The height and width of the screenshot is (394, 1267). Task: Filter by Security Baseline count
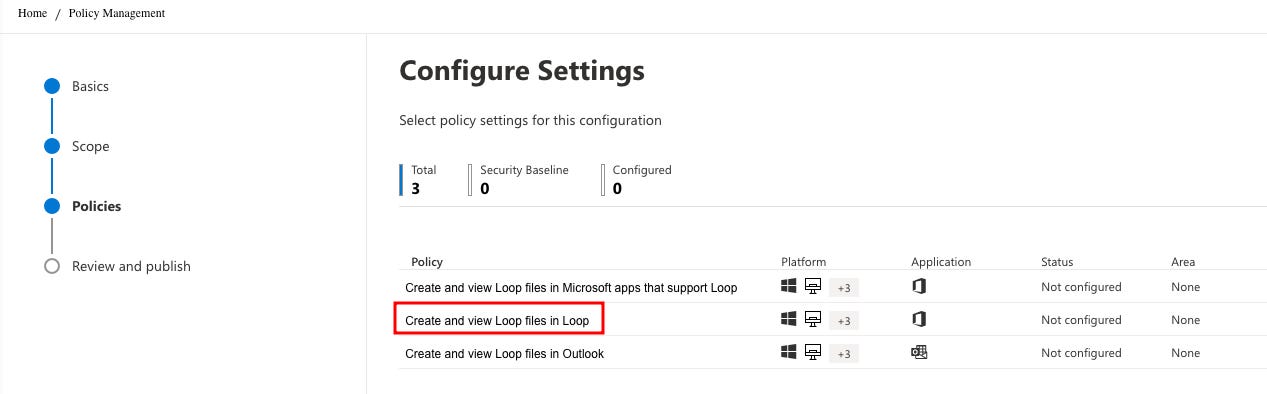coord(520,179)
